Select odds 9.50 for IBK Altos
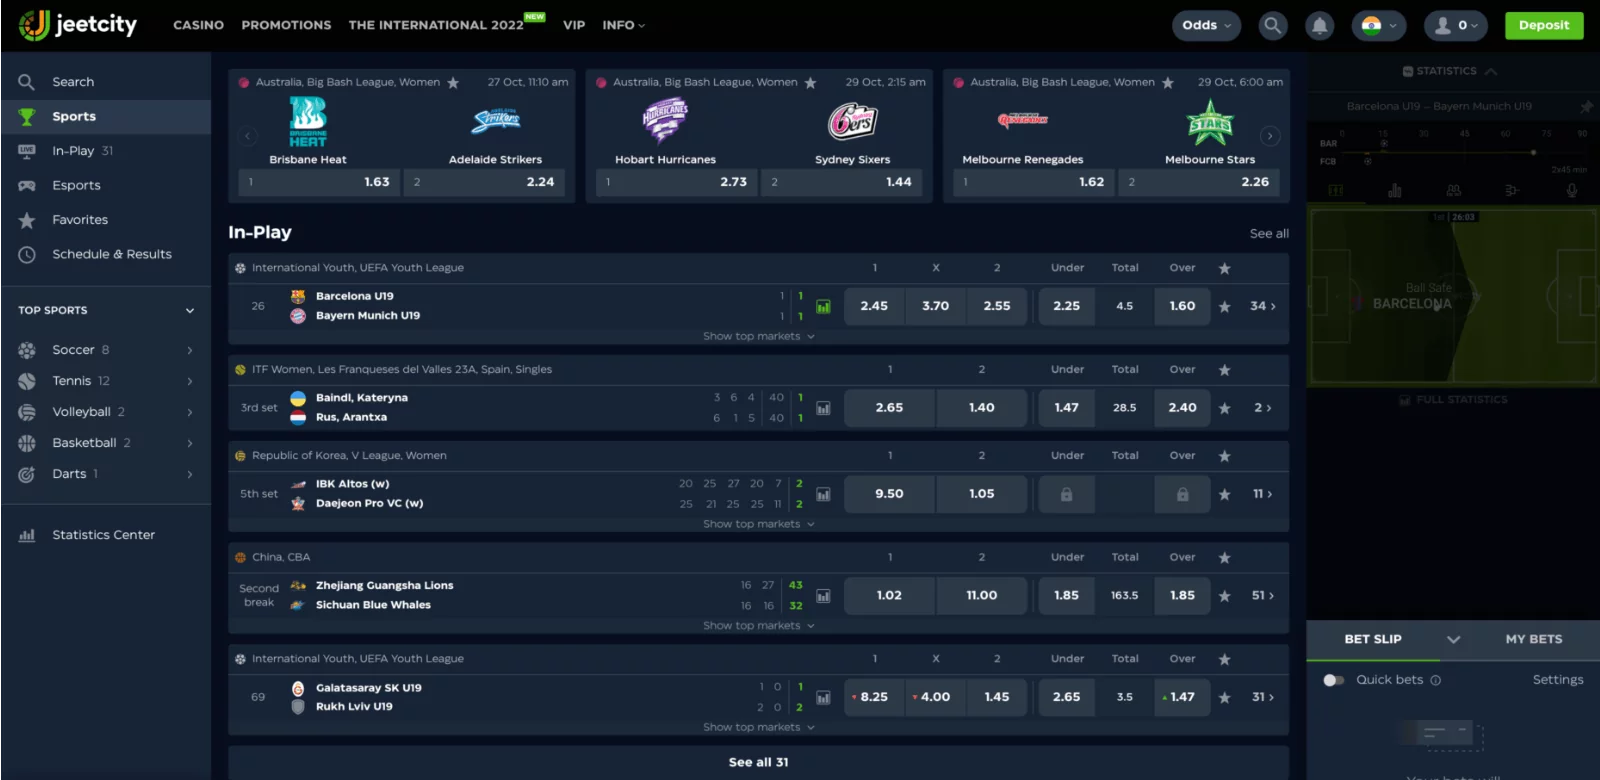 (889, 494)
